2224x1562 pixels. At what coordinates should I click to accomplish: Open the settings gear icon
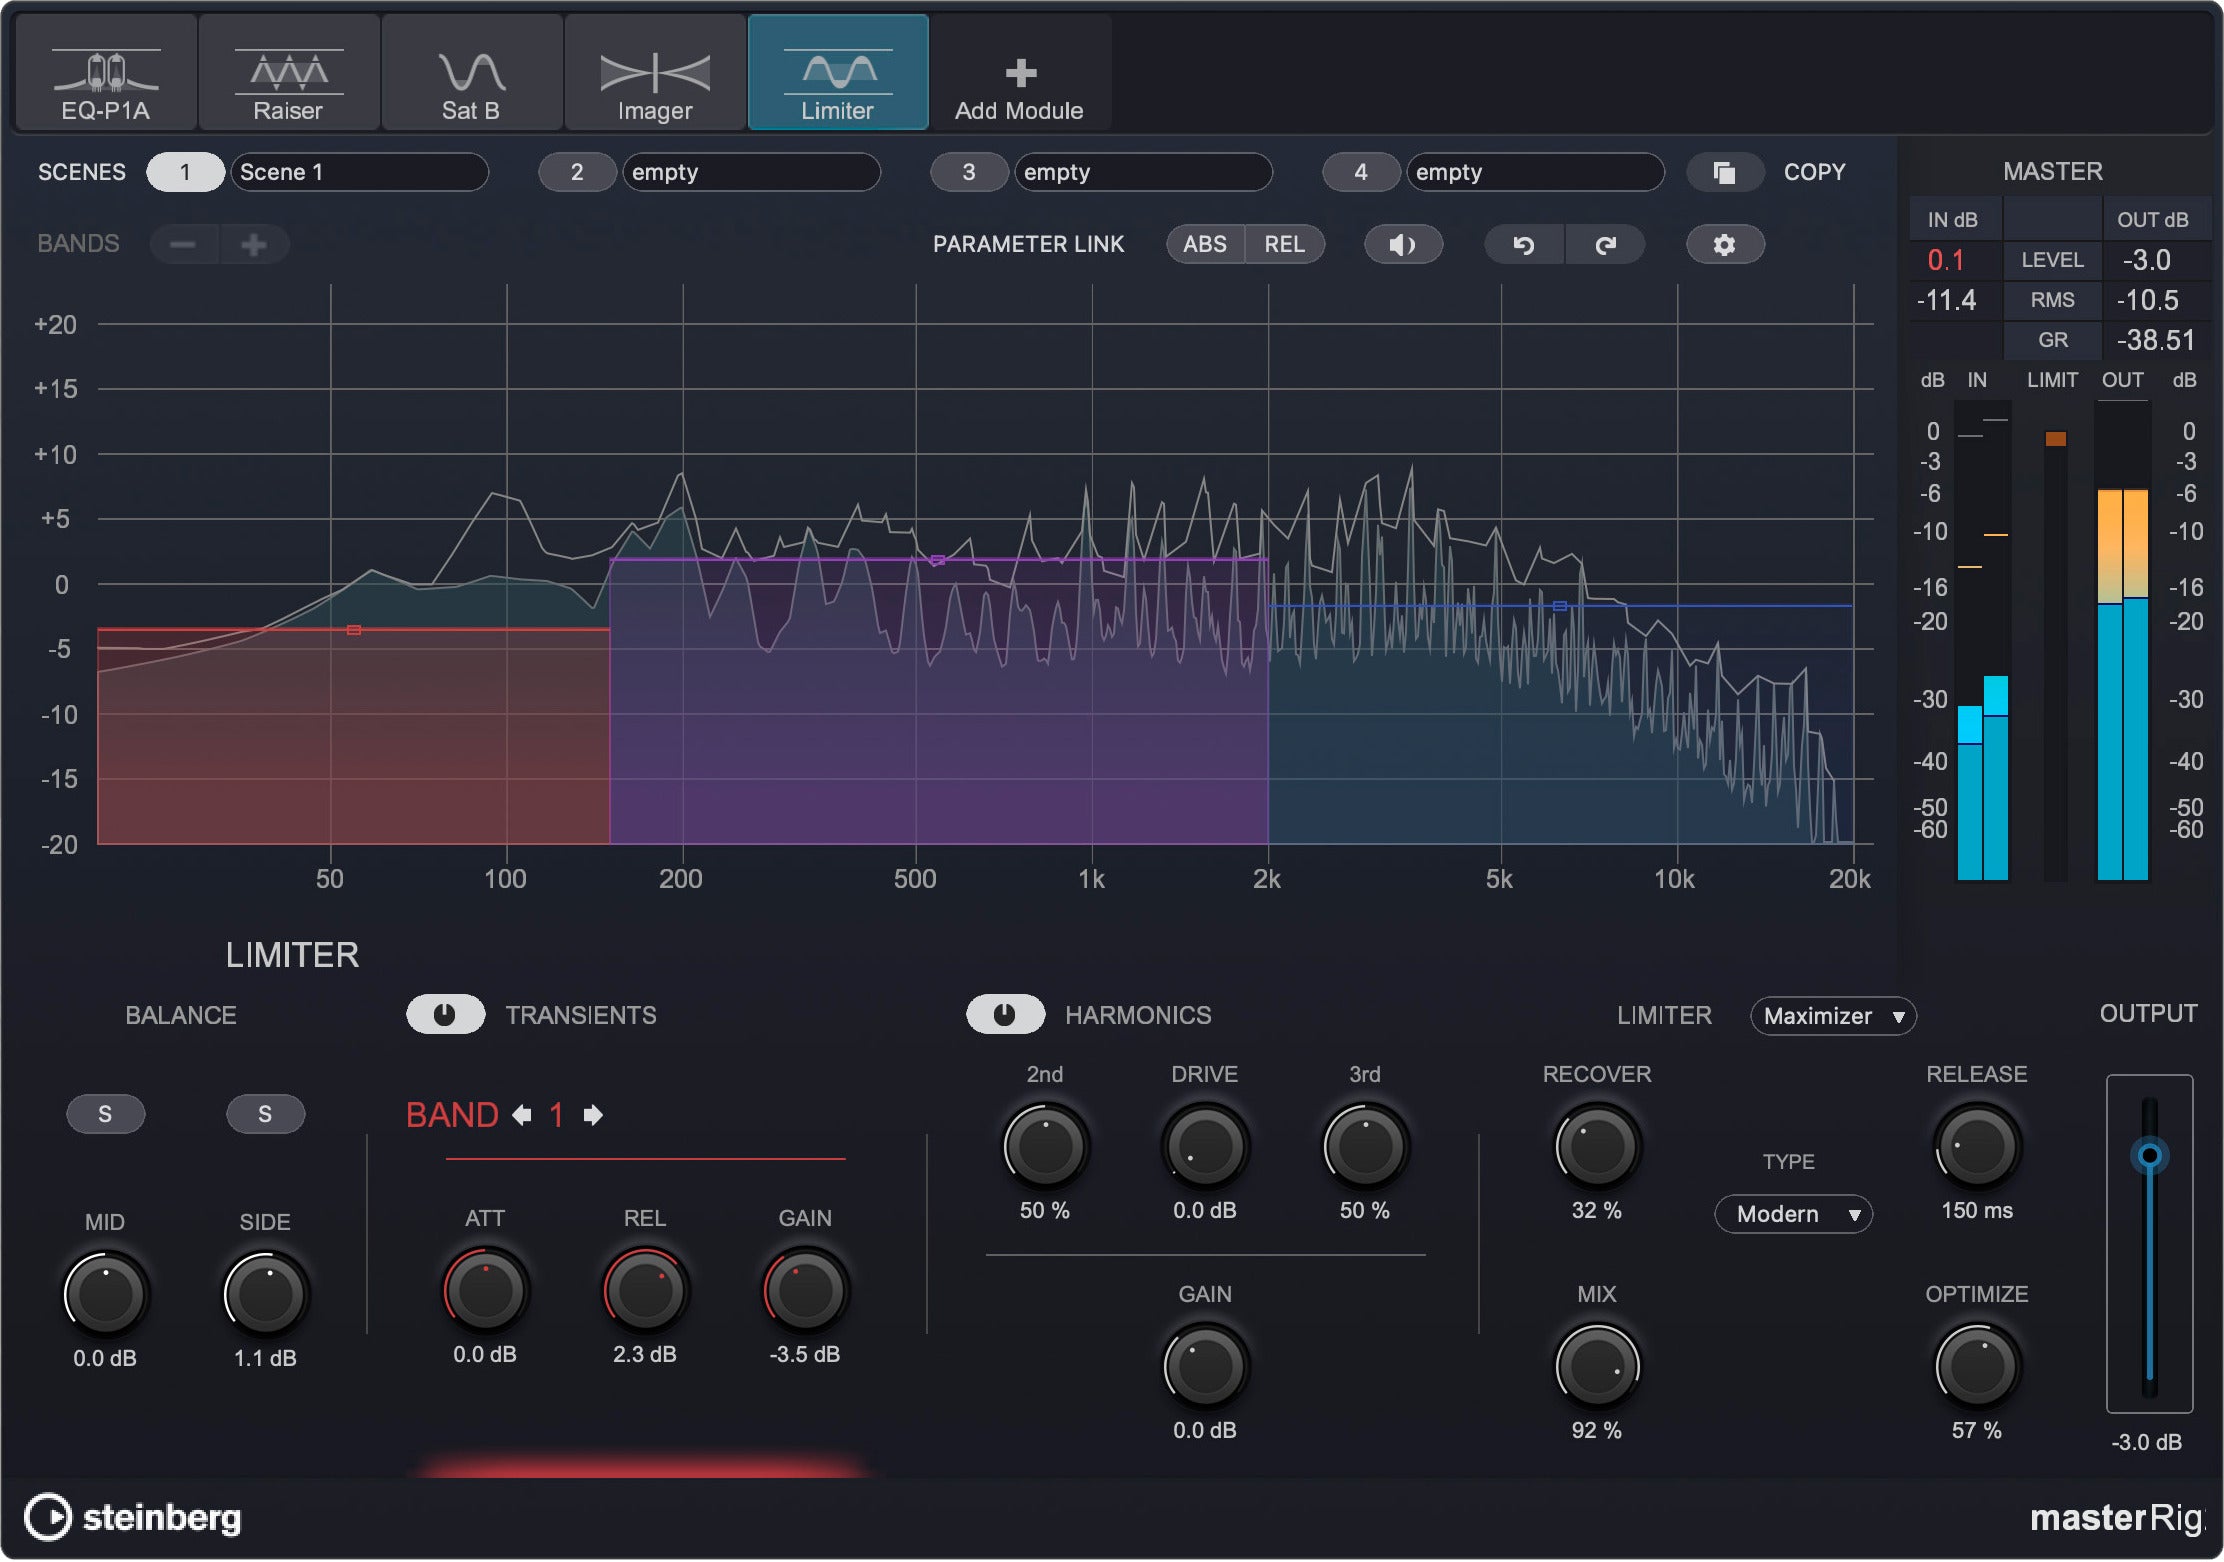click(x=1724, y=243)
